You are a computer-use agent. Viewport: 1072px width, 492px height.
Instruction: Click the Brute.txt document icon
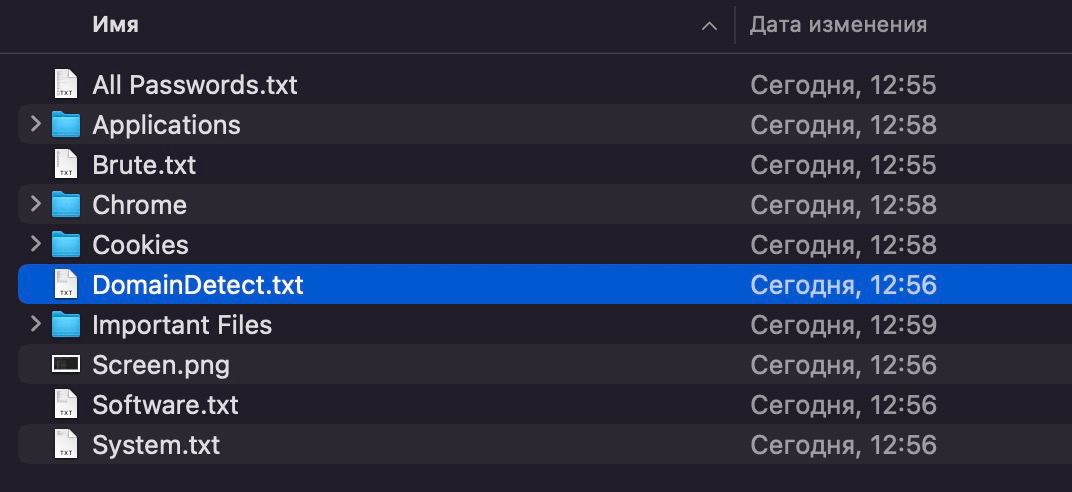66,165
